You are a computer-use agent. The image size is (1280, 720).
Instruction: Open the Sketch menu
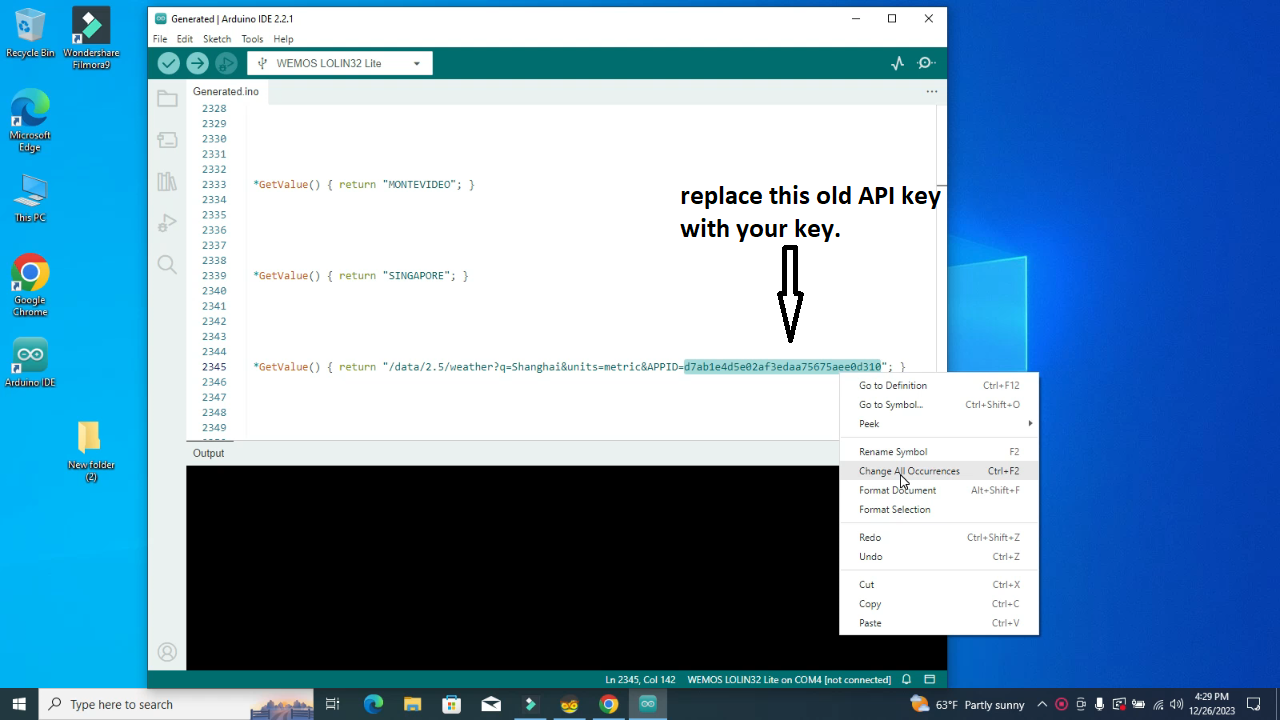[x=217, y=39]
